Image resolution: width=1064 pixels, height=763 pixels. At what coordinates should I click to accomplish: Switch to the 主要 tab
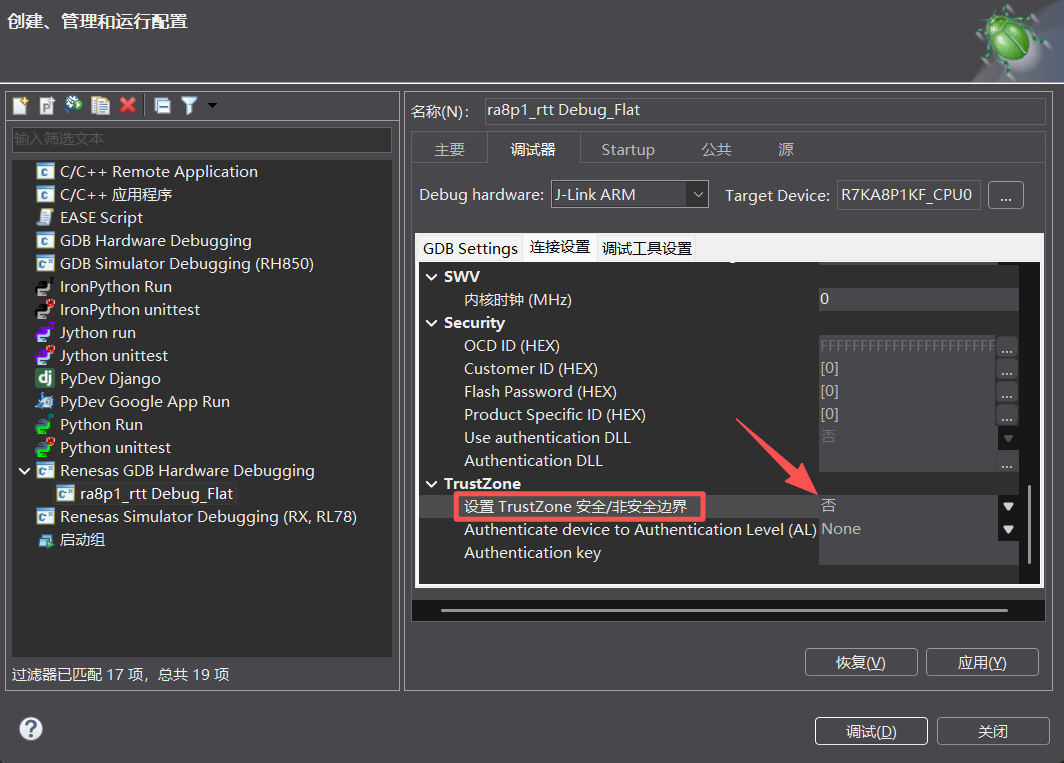click(449, 149)
